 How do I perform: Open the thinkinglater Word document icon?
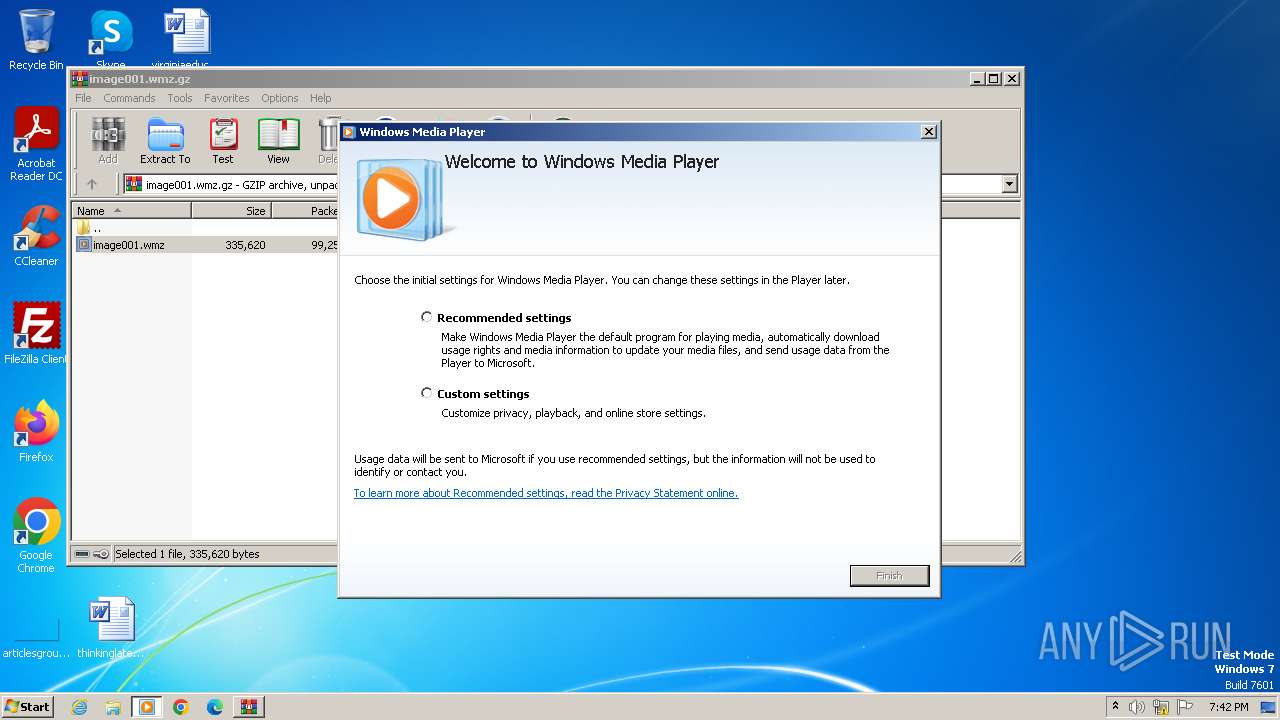[111, 627]
